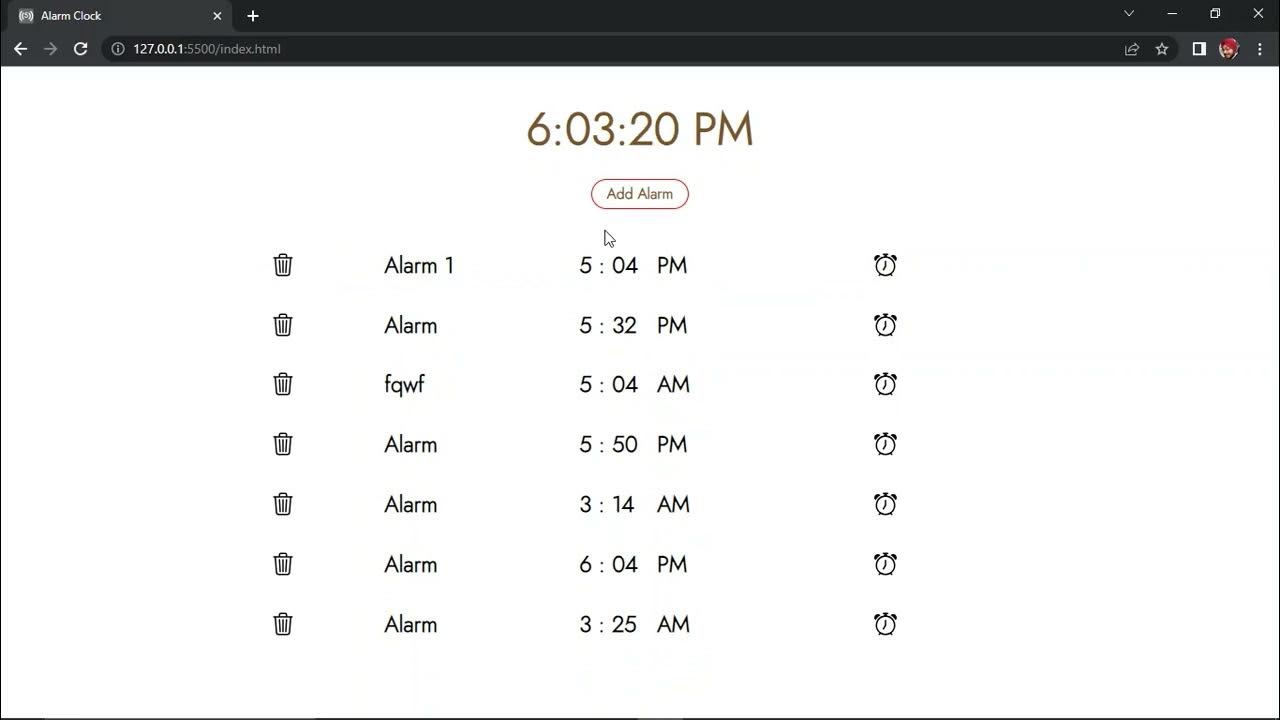This screenshot has width=1280, height=720.
Task: Delete the Alarm 1 entry
Action: pyautogui.click(x=283, y=265)
